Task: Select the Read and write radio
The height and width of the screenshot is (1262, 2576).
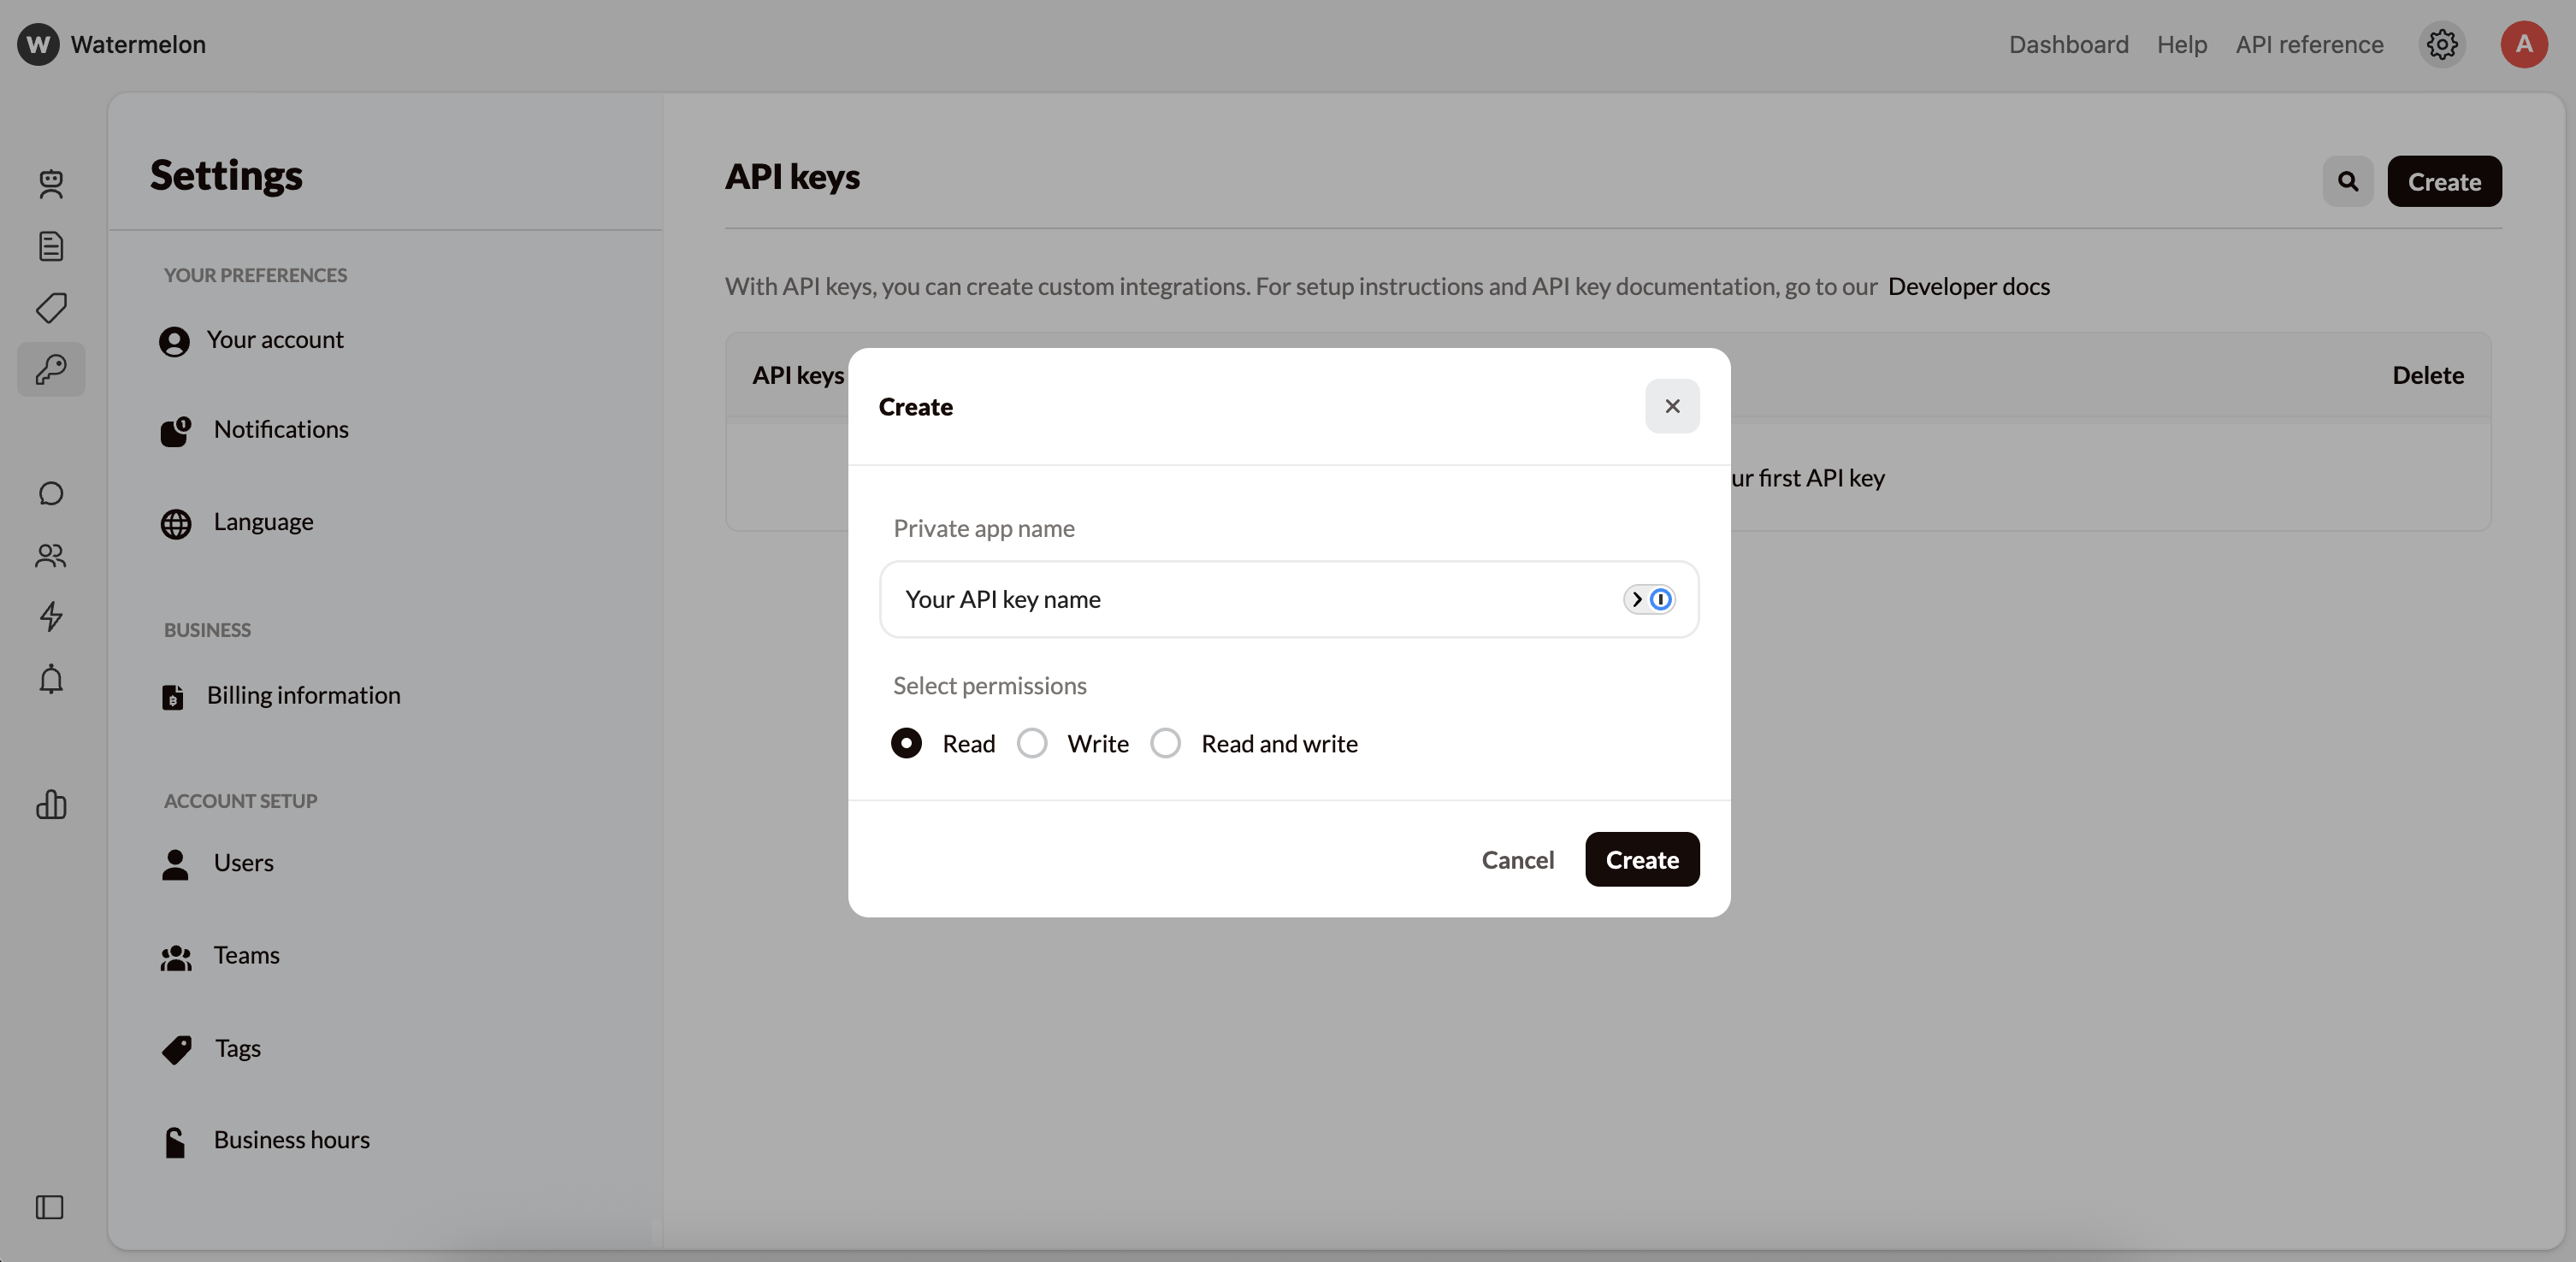Action: [x=1166, y=744]
